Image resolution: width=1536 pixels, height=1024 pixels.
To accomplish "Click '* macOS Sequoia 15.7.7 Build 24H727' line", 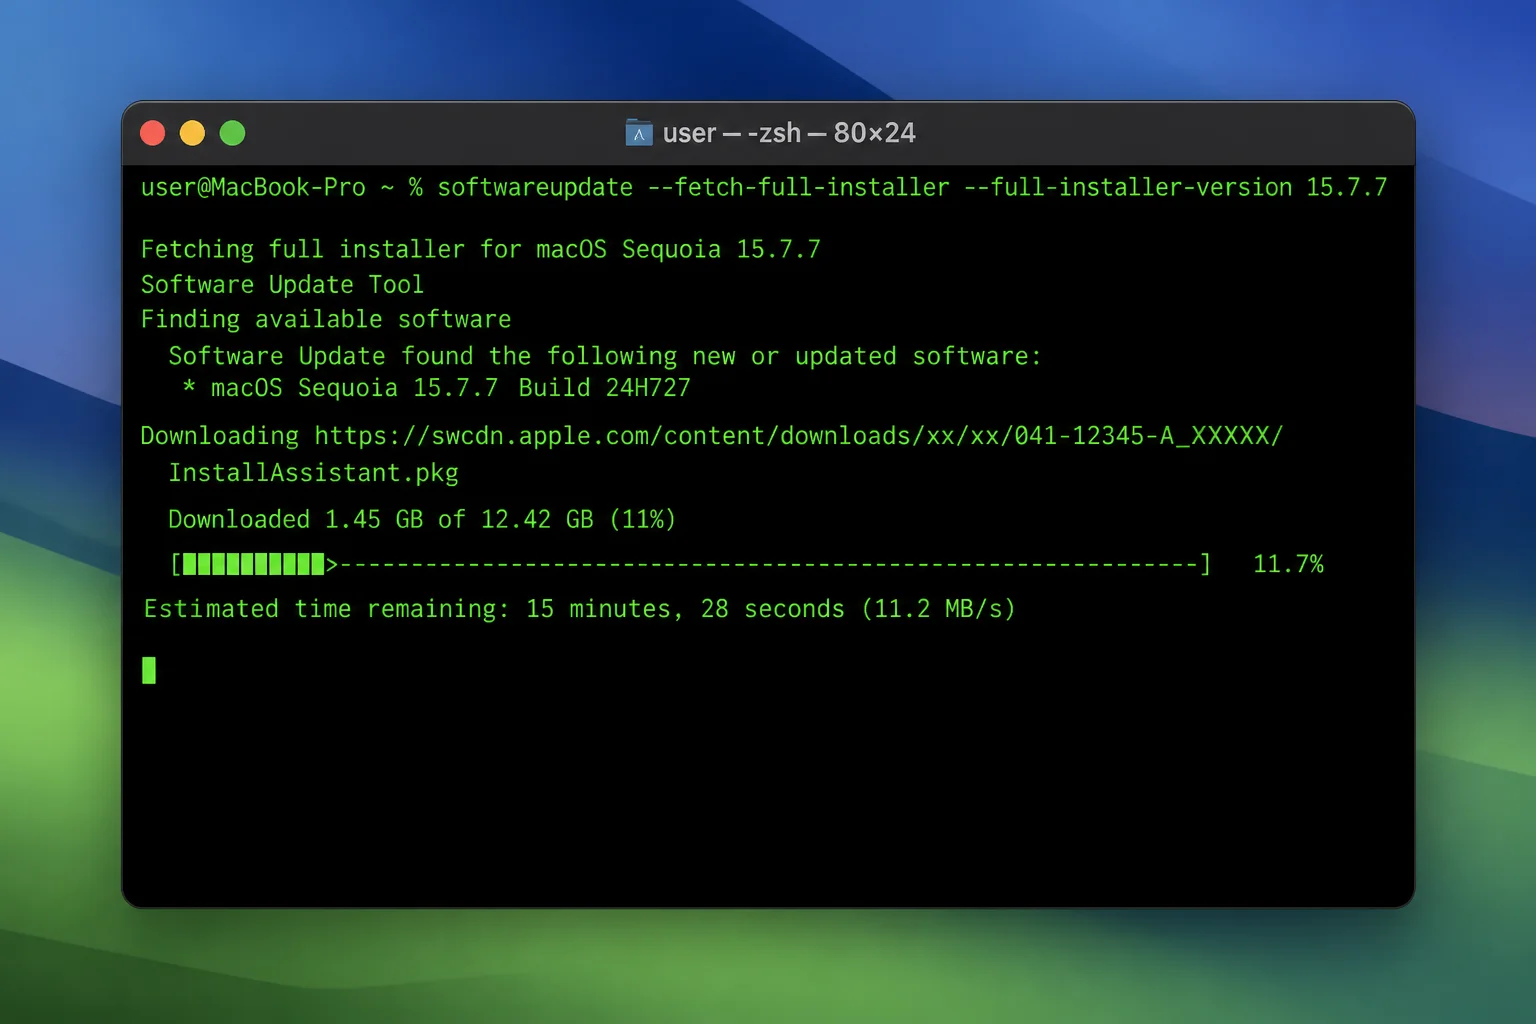I will pyautogui.click(x=436, y=388).
